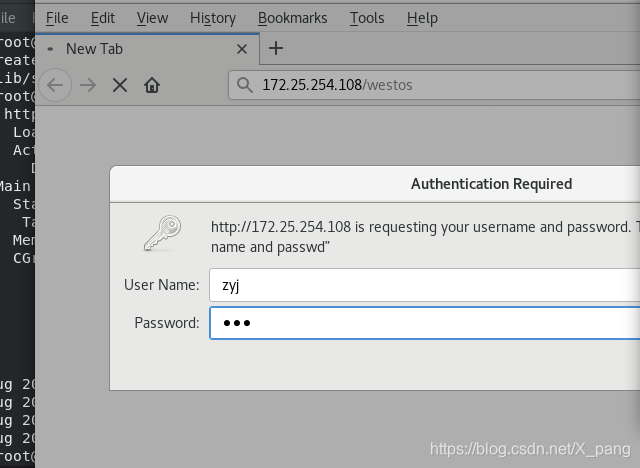The image size is (640, 468).
Task: Open the Bookmarks menu
Action: tap(292, 18)
